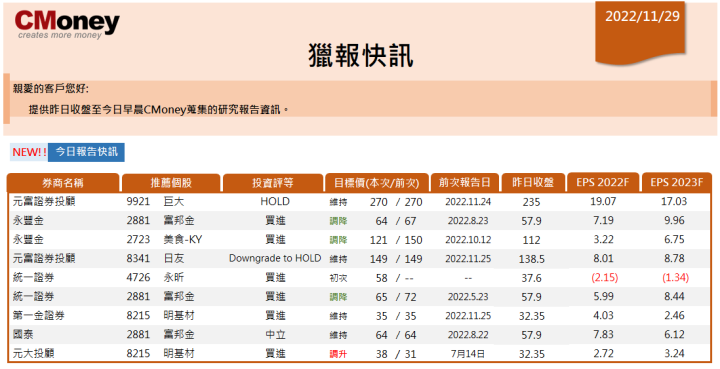Click EPS value 3.24
The image size is (720, 369).
click(674, 353)
